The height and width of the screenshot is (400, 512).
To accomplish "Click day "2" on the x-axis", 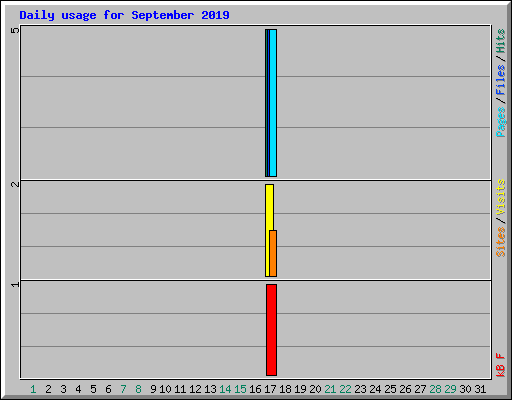I will coord(48,389).
